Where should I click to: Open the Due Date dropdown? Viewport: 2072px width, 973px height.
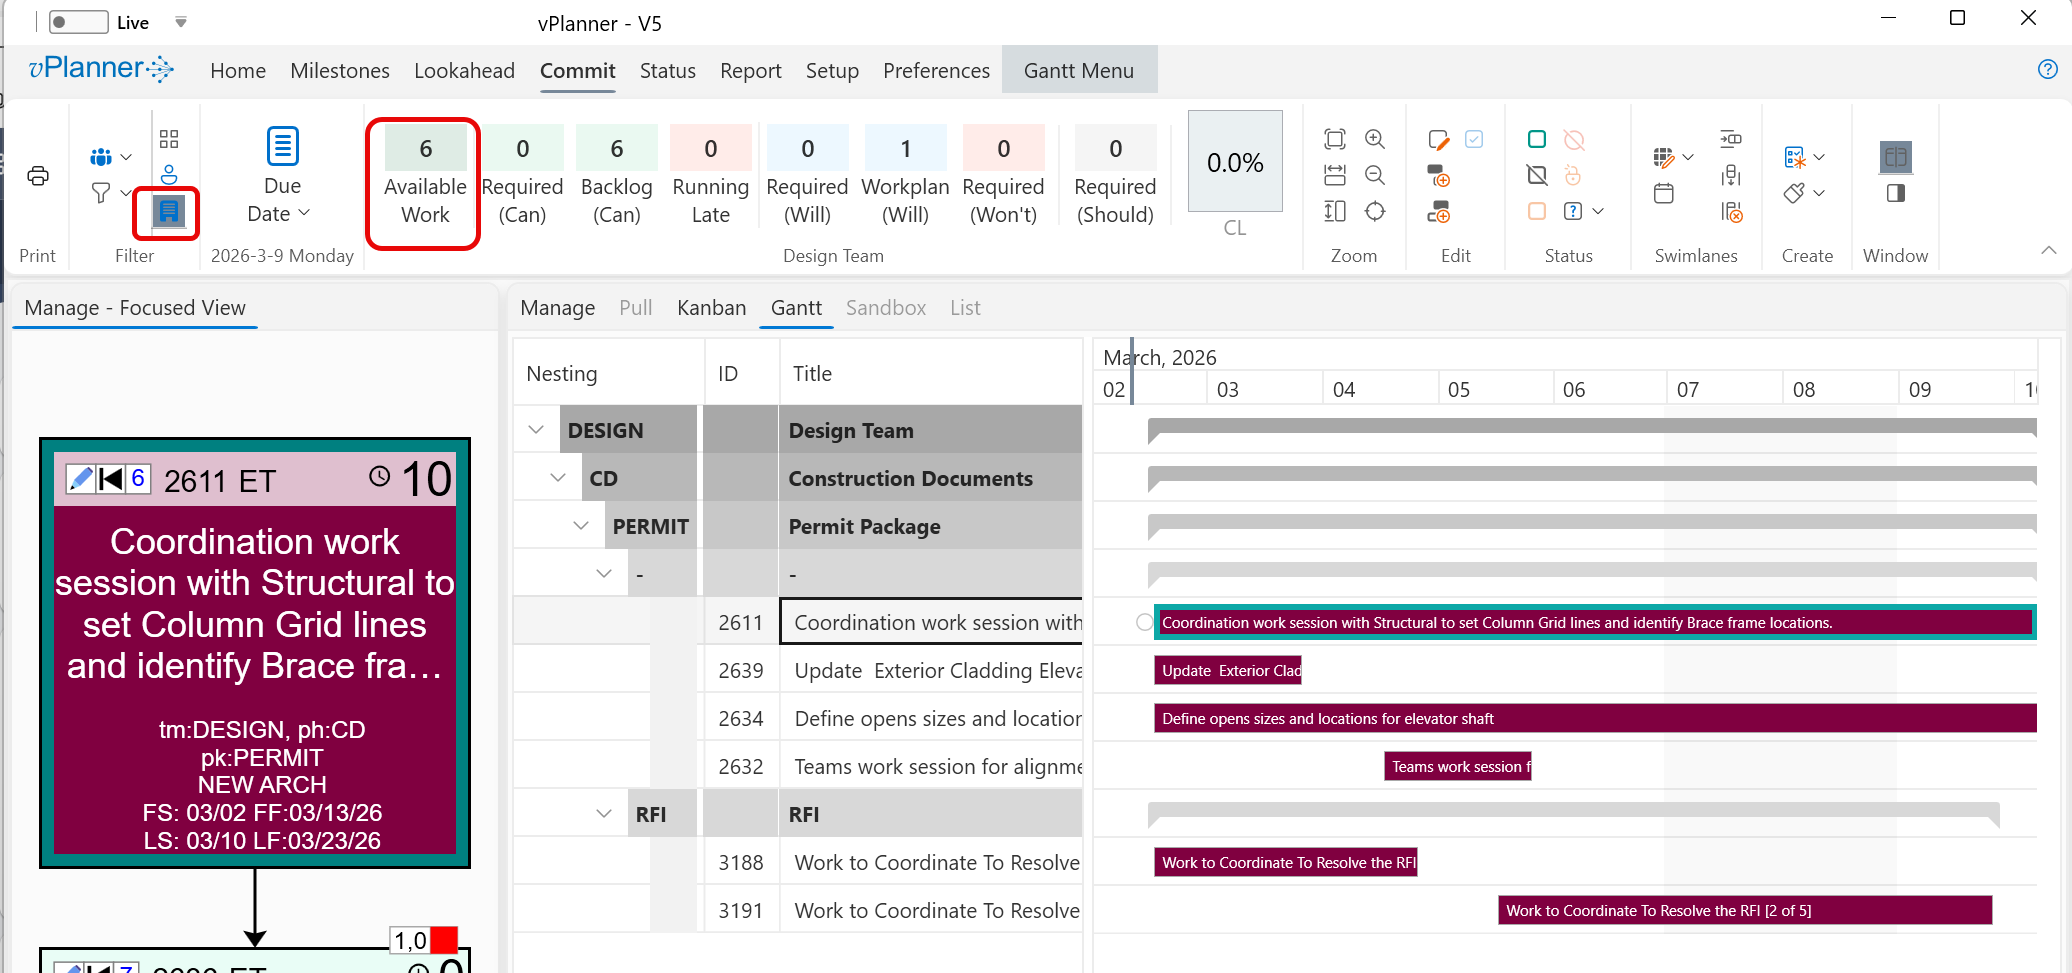coord(283,175)
